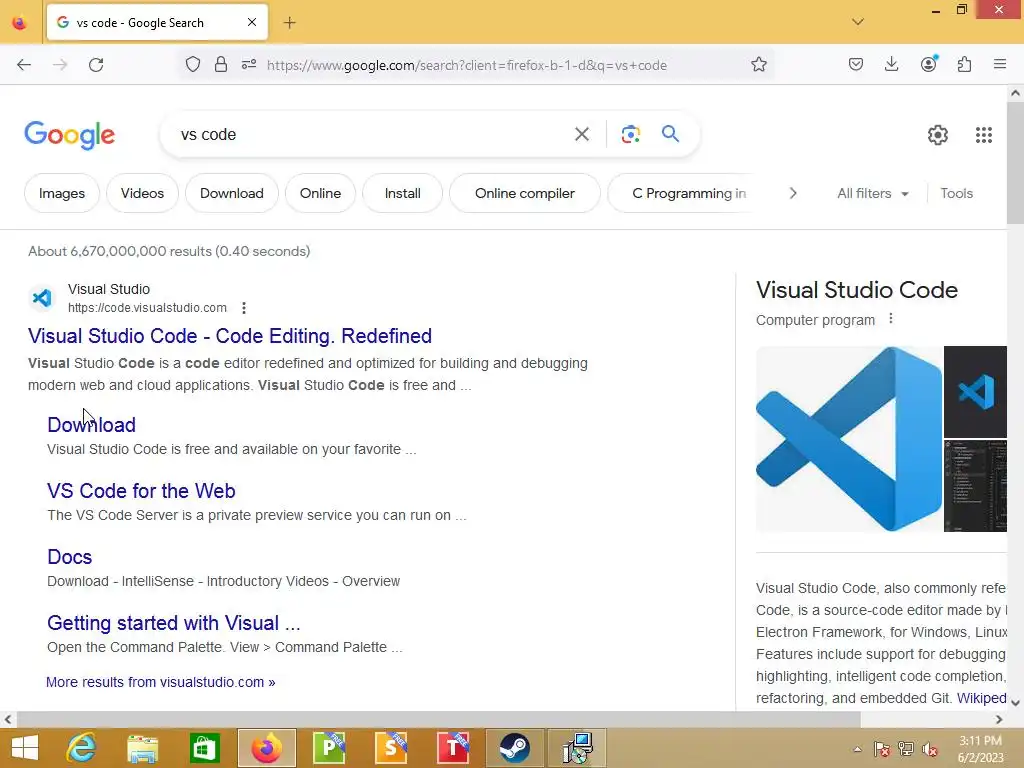1024x768 pixels.
Task: Open Google quick settings gear
Action: [938, 135]
